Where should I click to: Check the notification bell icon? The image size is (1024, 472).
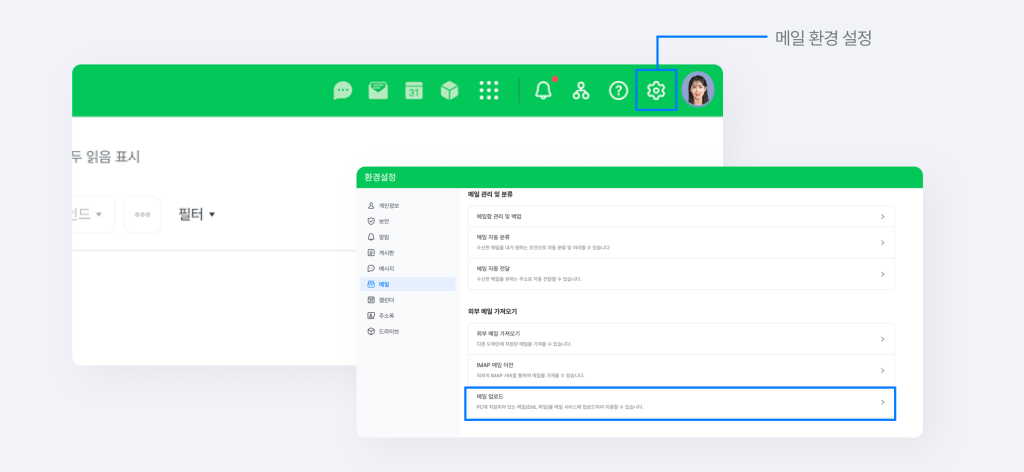(544, 90)
